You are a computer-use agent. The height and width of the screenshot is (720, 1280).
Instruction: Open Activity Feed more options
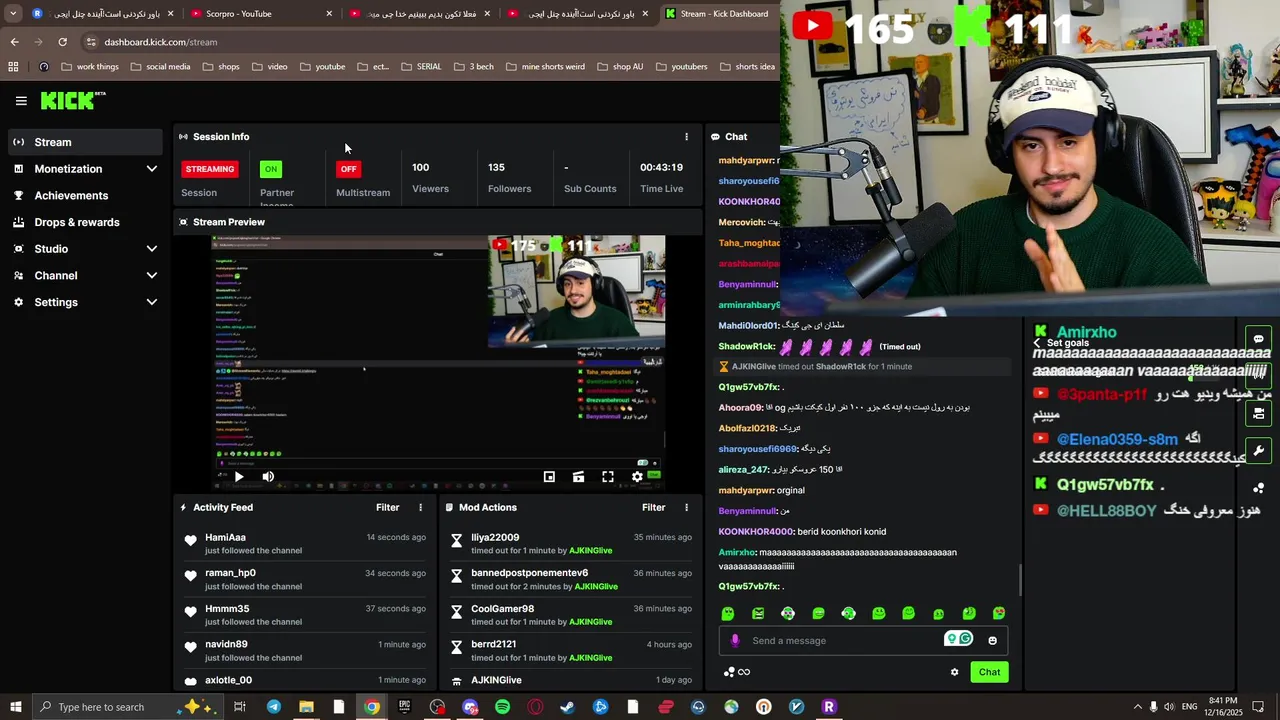click(420, 508)
